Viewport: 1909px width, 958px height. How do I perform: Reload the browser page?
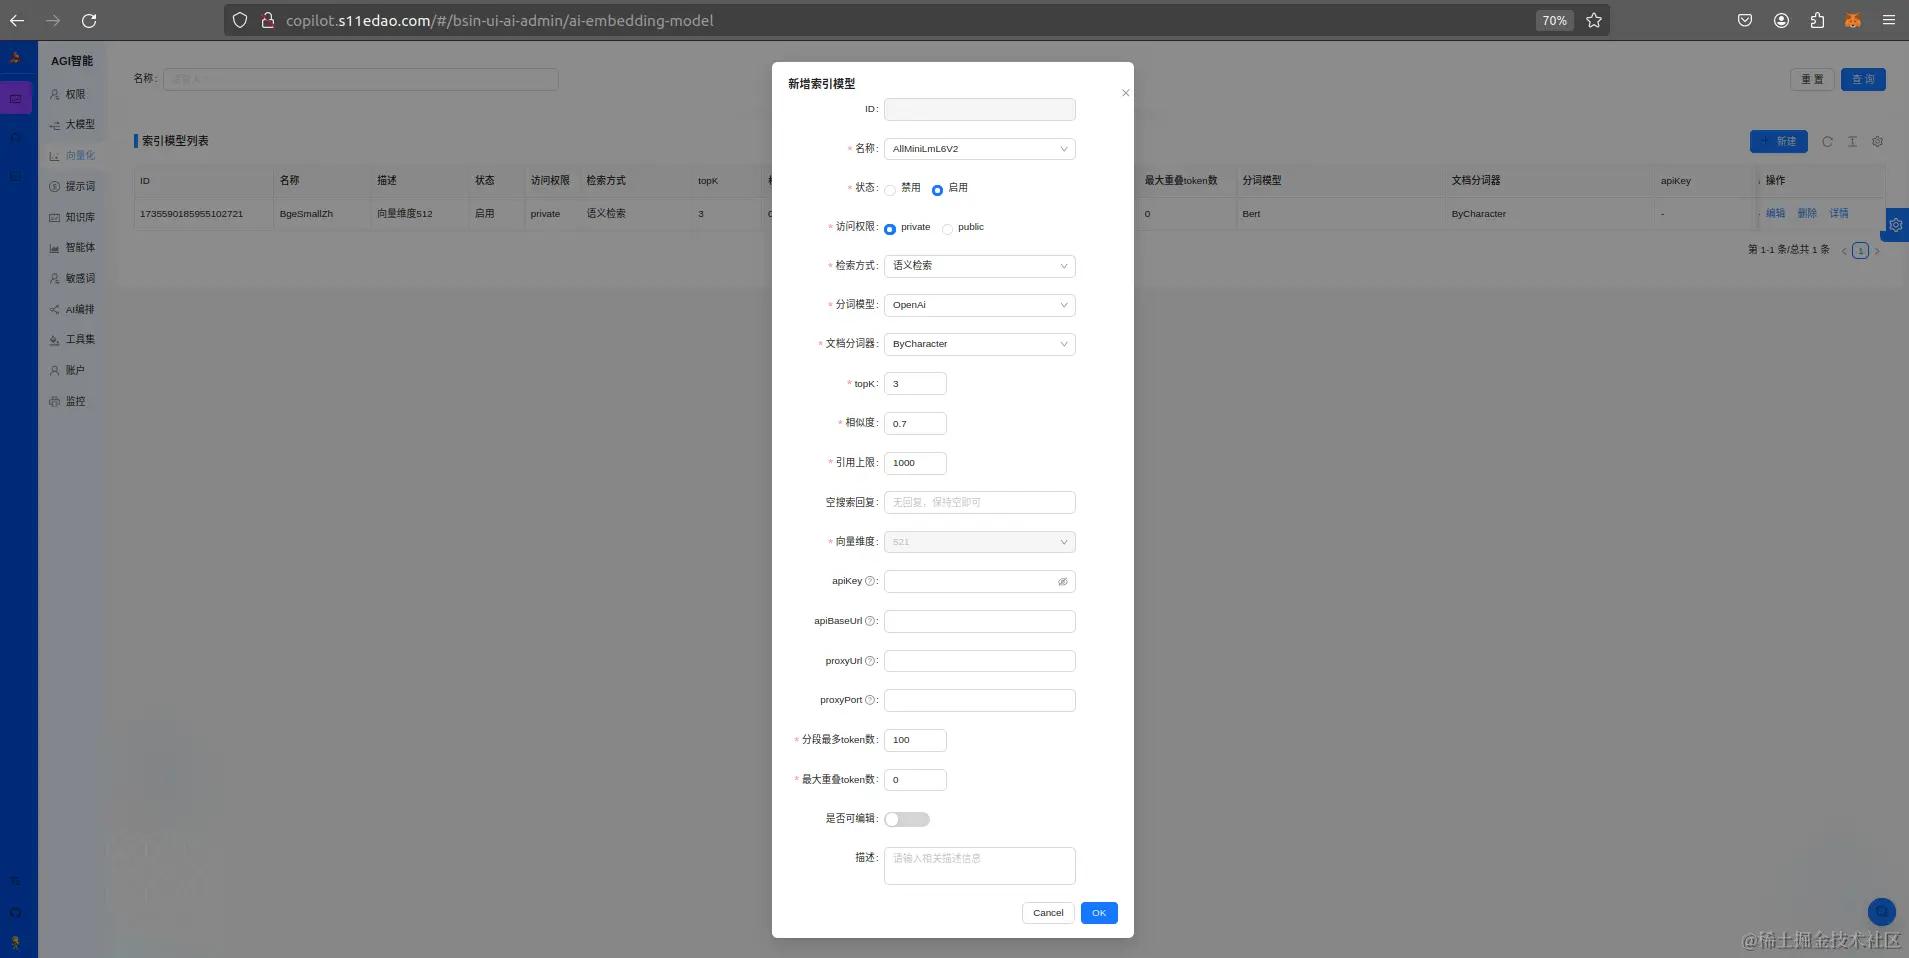click(x=89, y=20)
